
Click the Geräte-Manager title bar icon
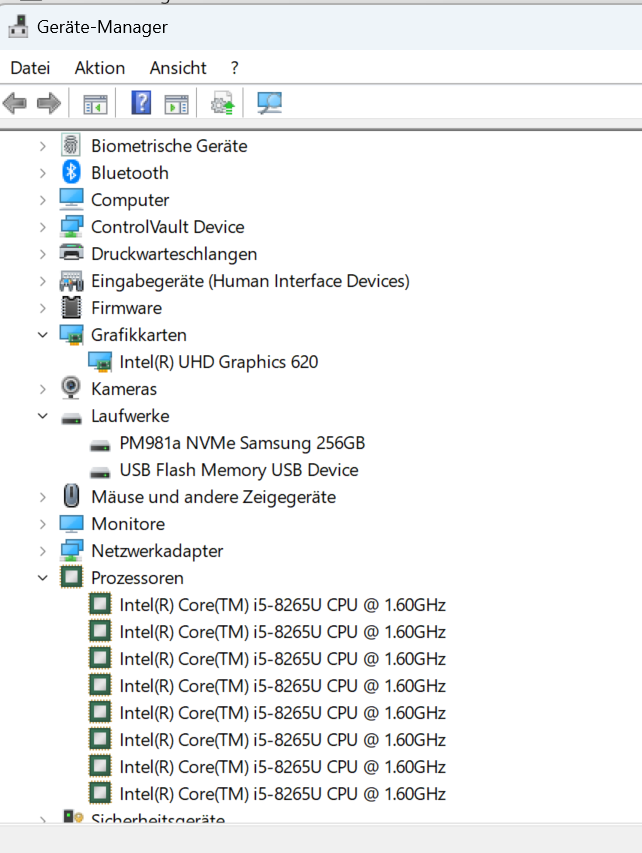pyautogui.click(x=18, y=26)
